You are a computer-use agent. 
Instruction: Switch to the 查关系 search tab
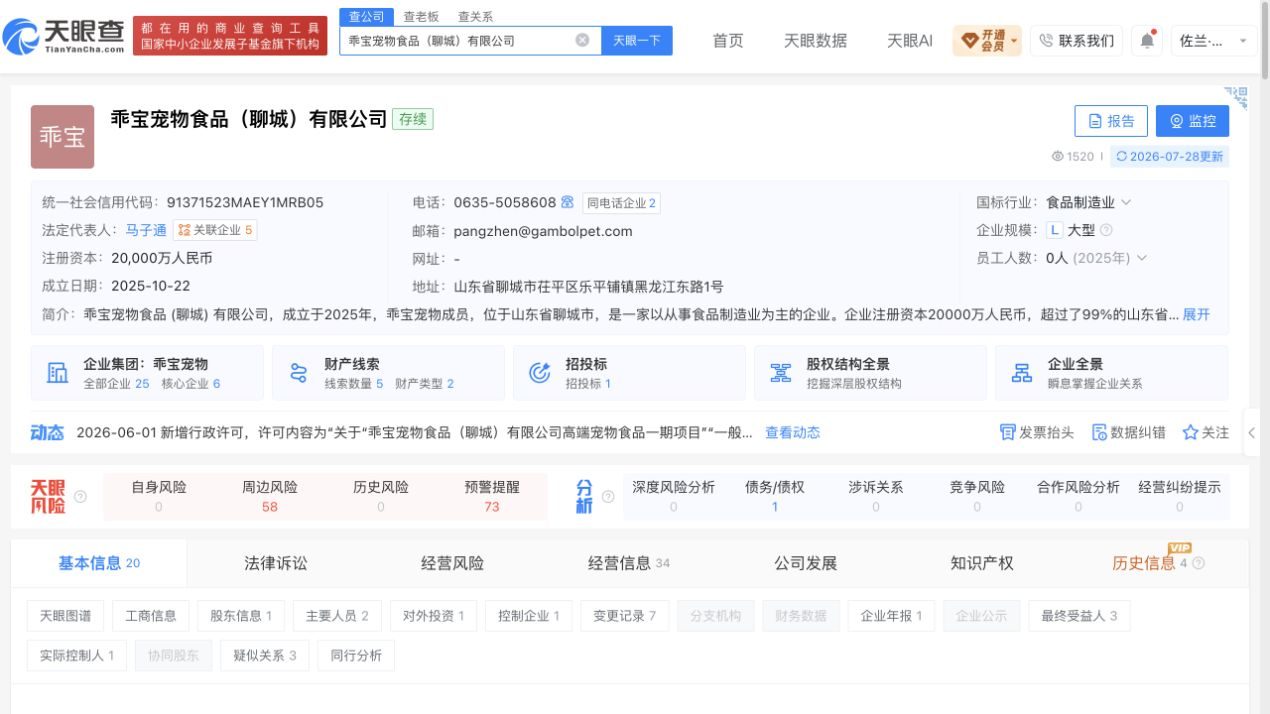point(475,16)
